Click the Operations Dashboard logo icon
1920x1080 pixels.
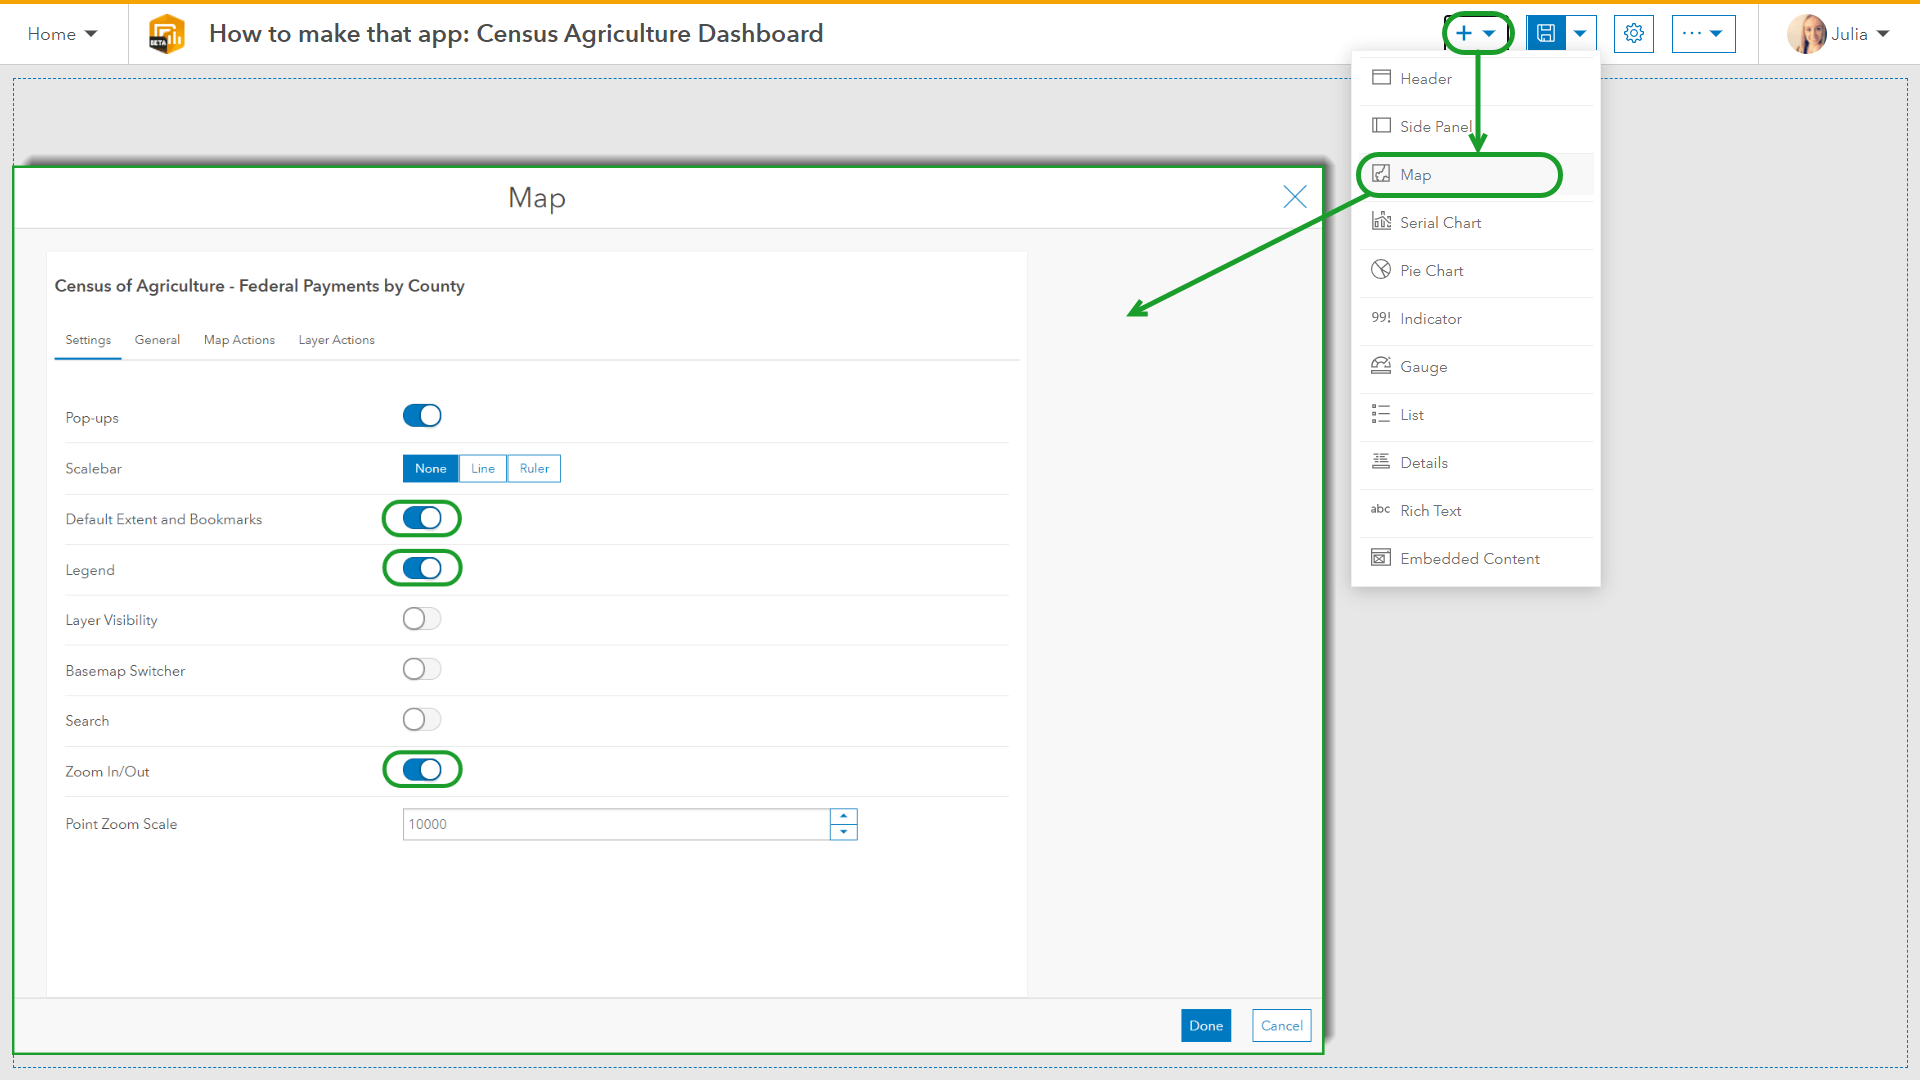tap(166, 34)
